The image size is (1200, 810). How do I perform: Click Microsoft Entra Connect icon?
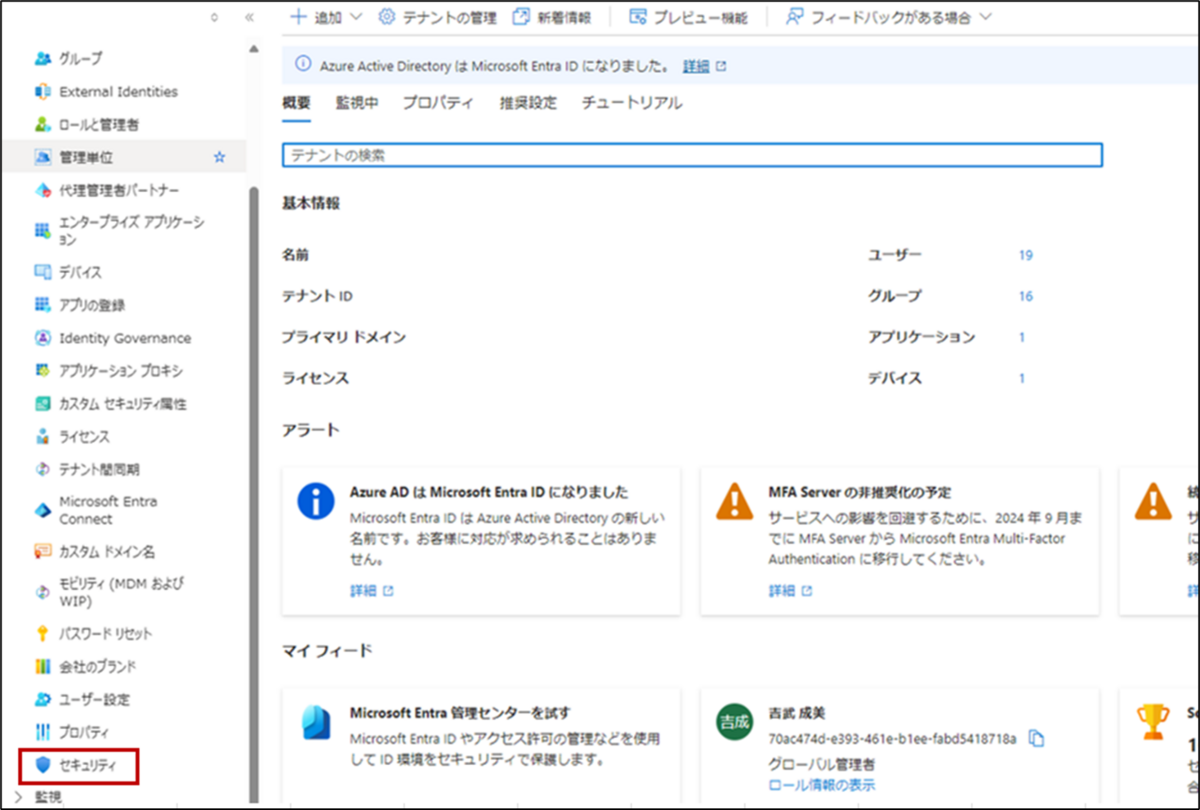click(x=42, y=510)
